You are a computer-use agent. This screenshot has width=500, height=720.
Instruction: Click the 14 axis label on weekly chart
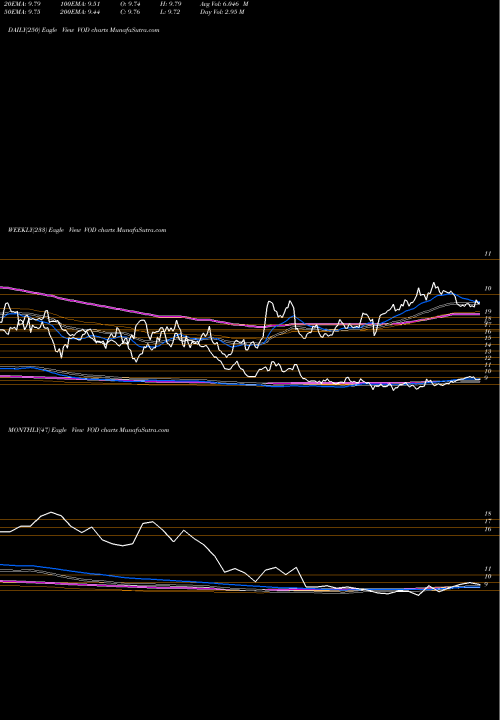click(488, 345)
